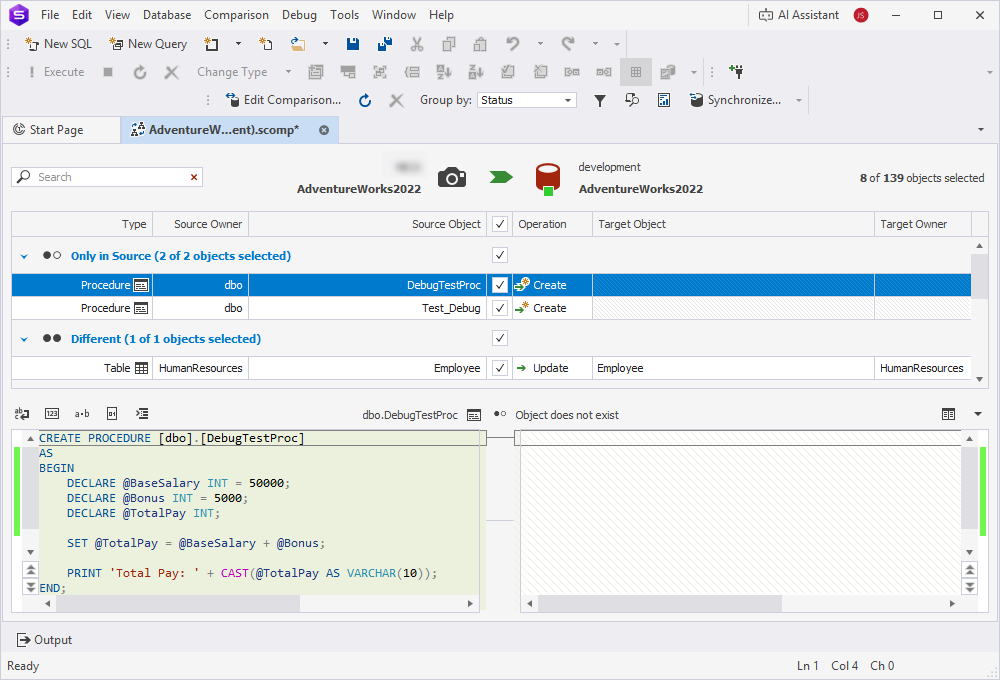The width and height of the screenshot is (1000, 680).
Task: Uncheck the DebugTestProc row checkbox
Action: [500, 285]
